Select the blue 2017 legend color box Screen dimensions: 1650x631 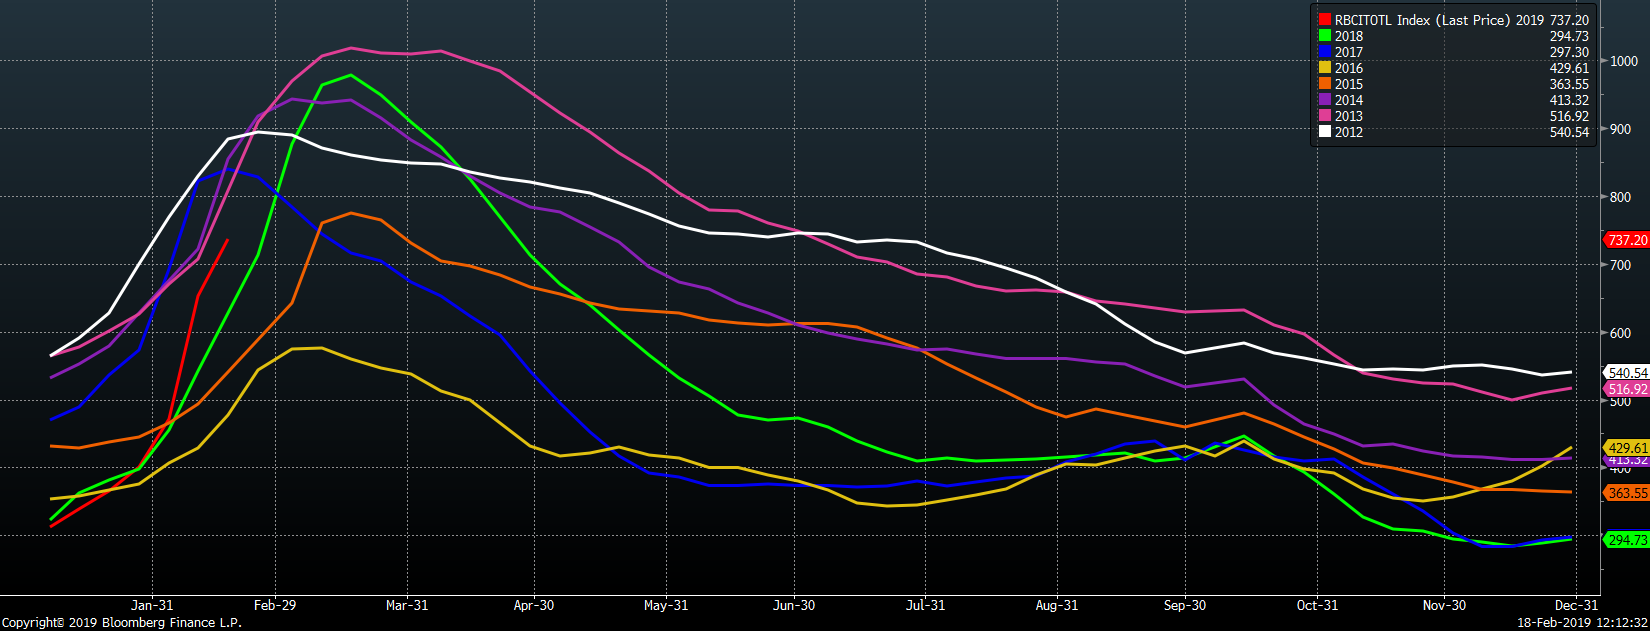point(1324,52)
